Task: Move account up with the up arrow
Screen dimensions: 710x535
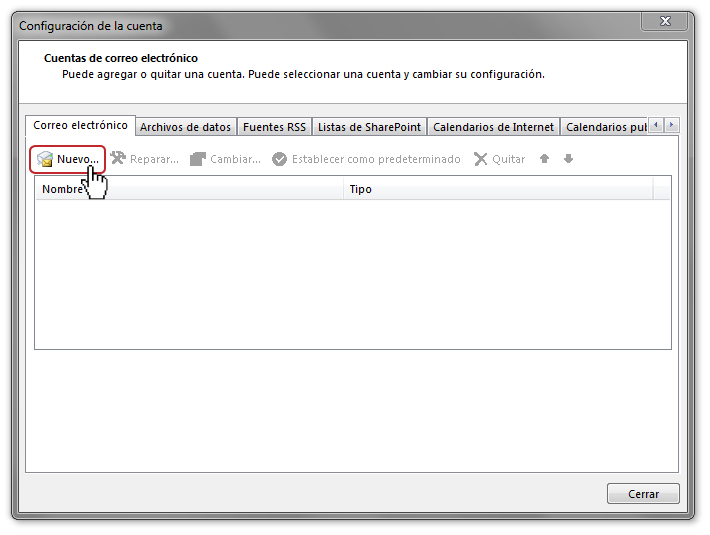Action: click(544, 158)
